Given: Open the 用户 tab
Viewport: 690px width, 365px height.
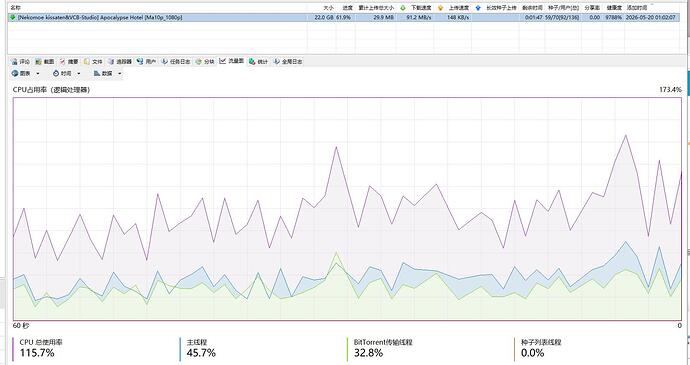Looking at the screenshot, I should tap(147, 62).
